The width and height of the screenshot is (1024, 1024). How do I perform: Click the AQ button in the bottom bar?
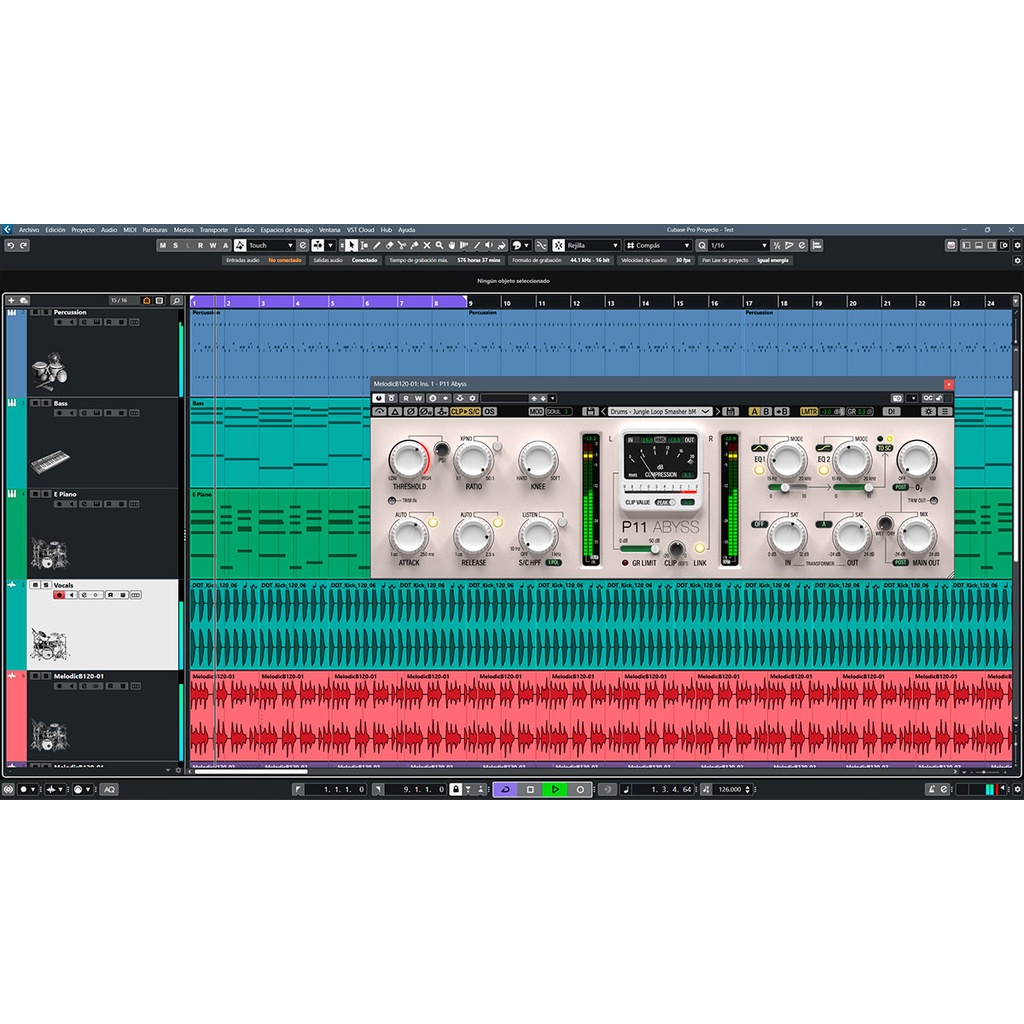109,789
